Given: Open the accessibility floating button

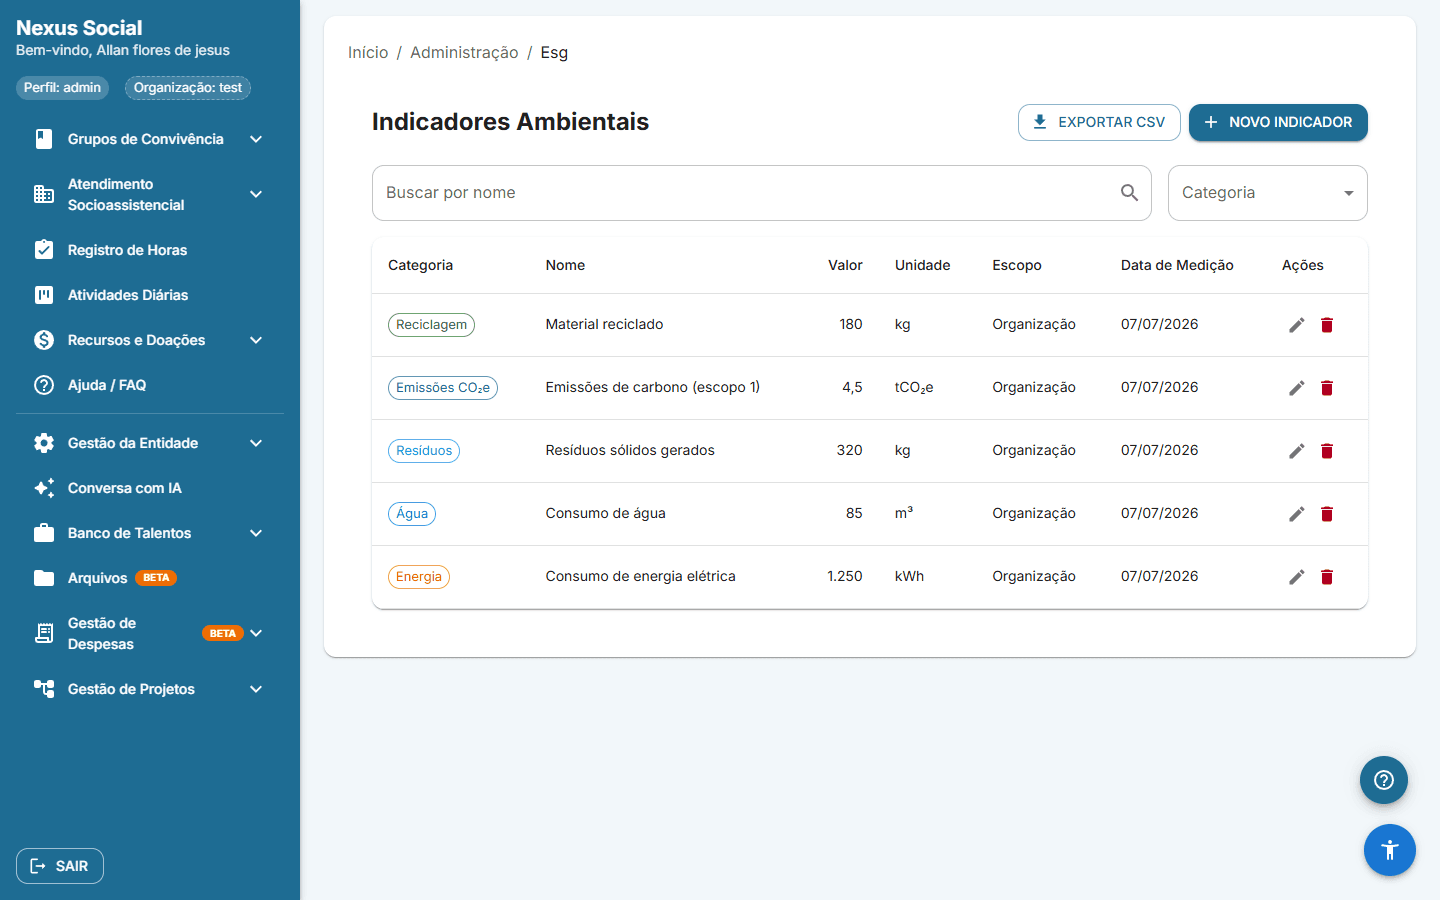Looking at the screenshot, I should 1390,850.
